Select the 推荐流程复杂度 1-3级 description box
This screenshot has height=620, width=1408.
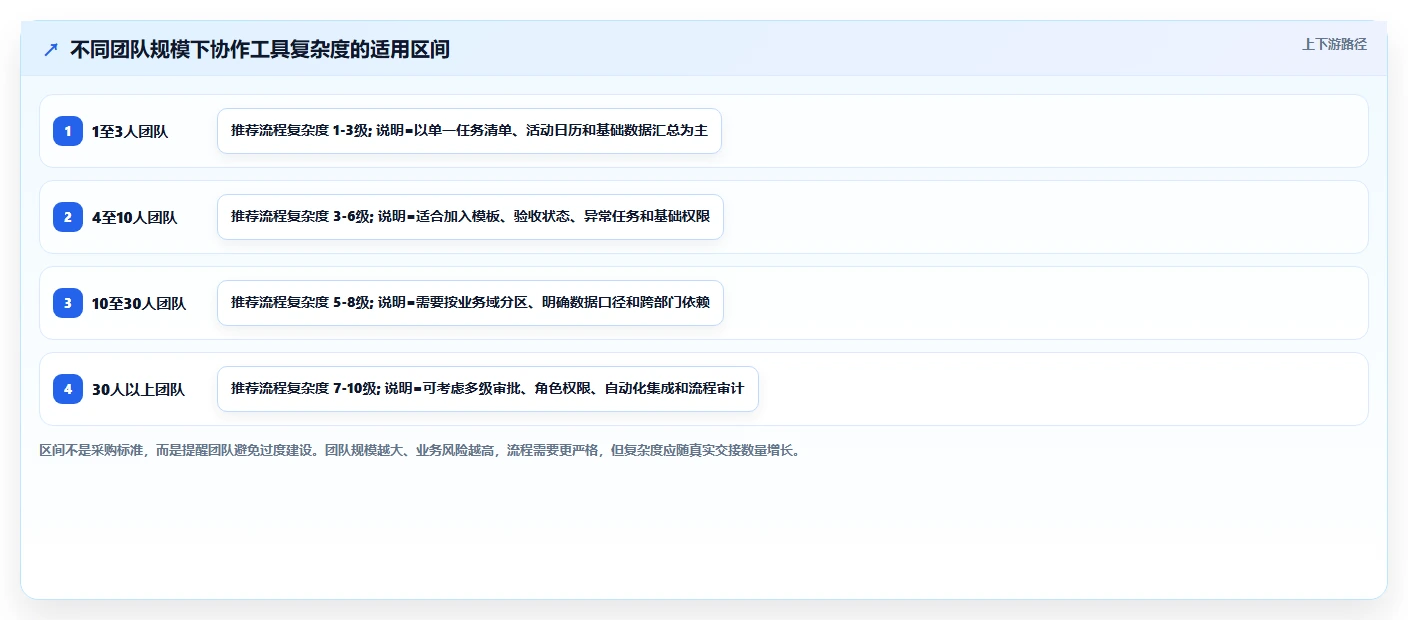pos(469,131)
